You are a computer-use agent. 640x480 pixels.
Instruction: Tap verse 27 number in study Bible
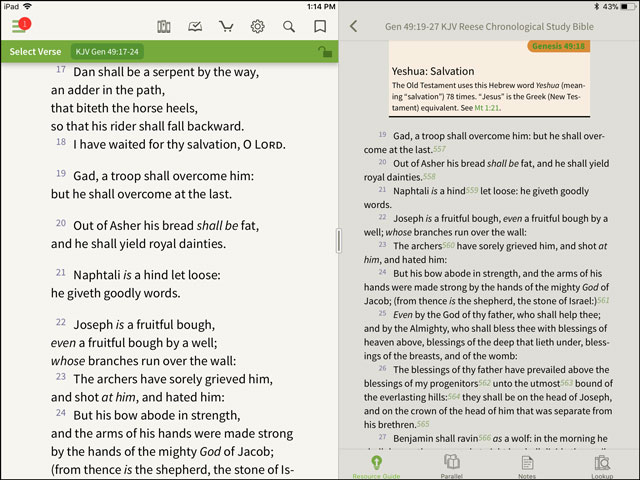pyautogui.click(x=382, y=437)
